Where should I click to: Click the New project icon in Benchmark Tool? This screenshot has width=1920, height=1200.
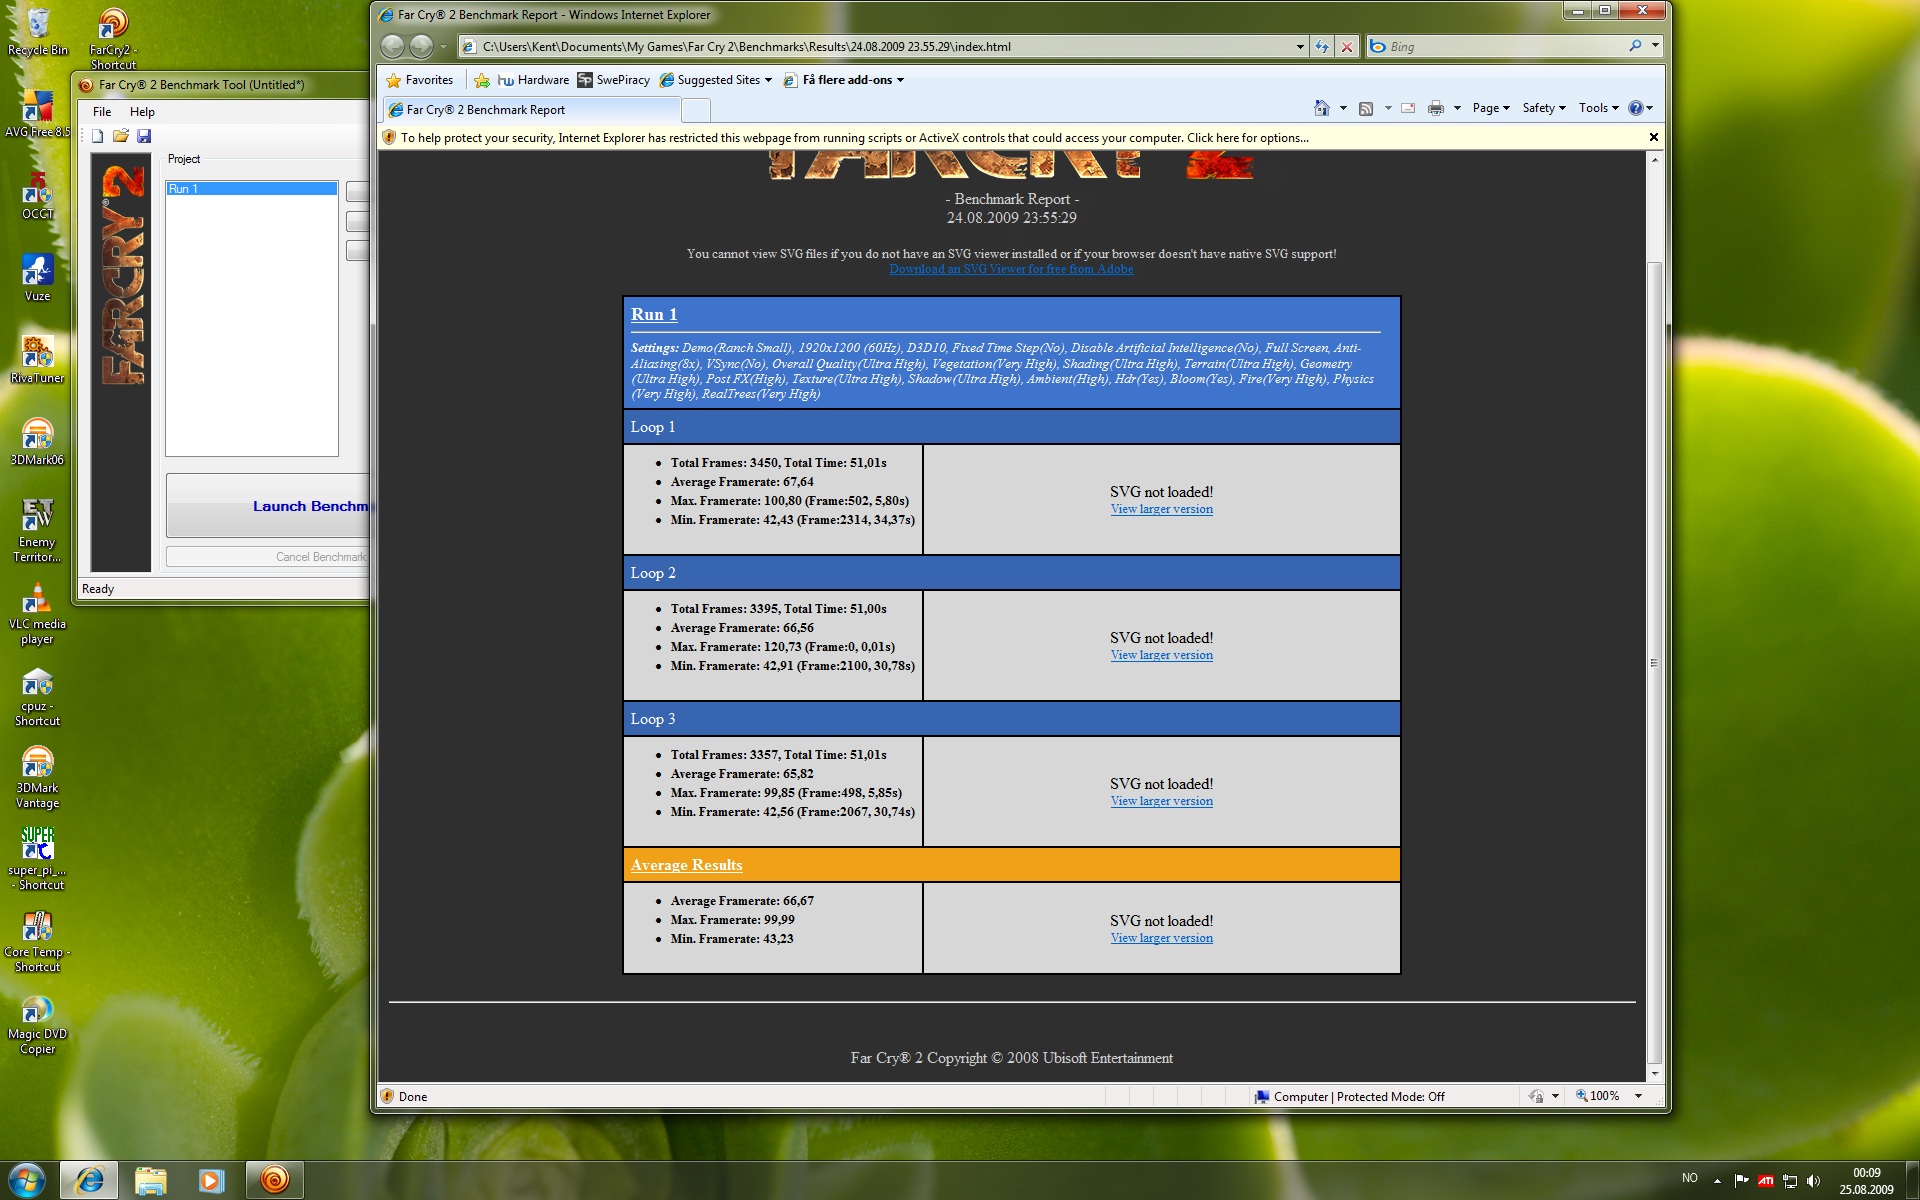point(98,136)
